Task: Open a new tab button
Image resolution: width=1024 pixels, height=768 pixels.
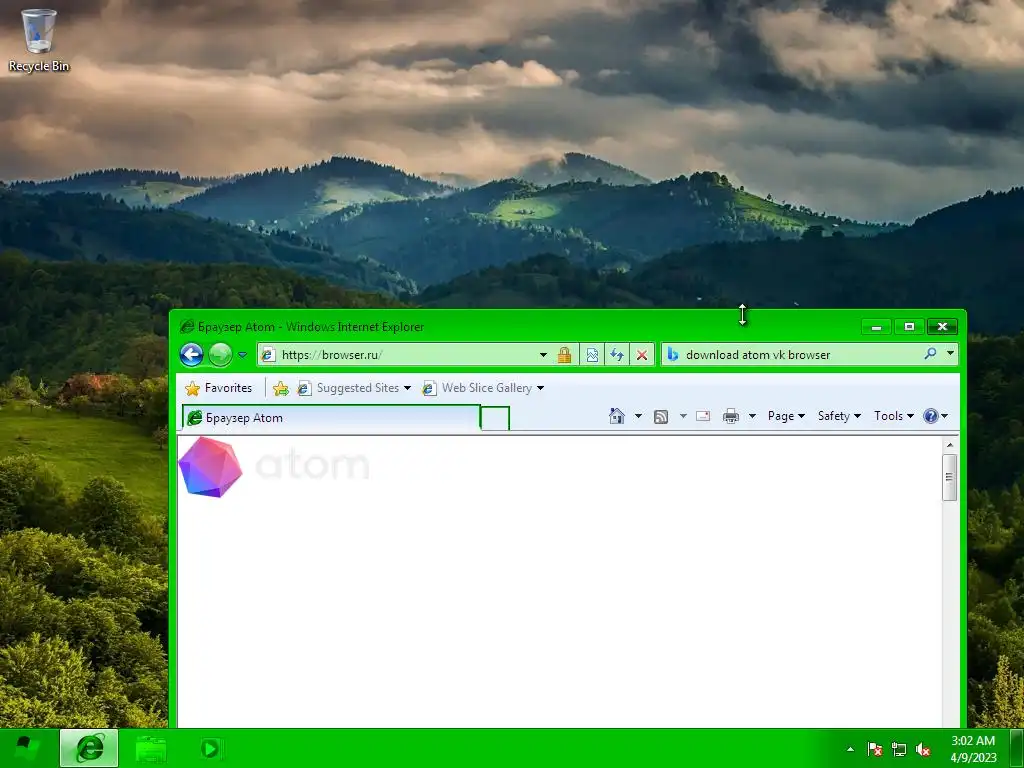Action: click(x=495, y=419)
